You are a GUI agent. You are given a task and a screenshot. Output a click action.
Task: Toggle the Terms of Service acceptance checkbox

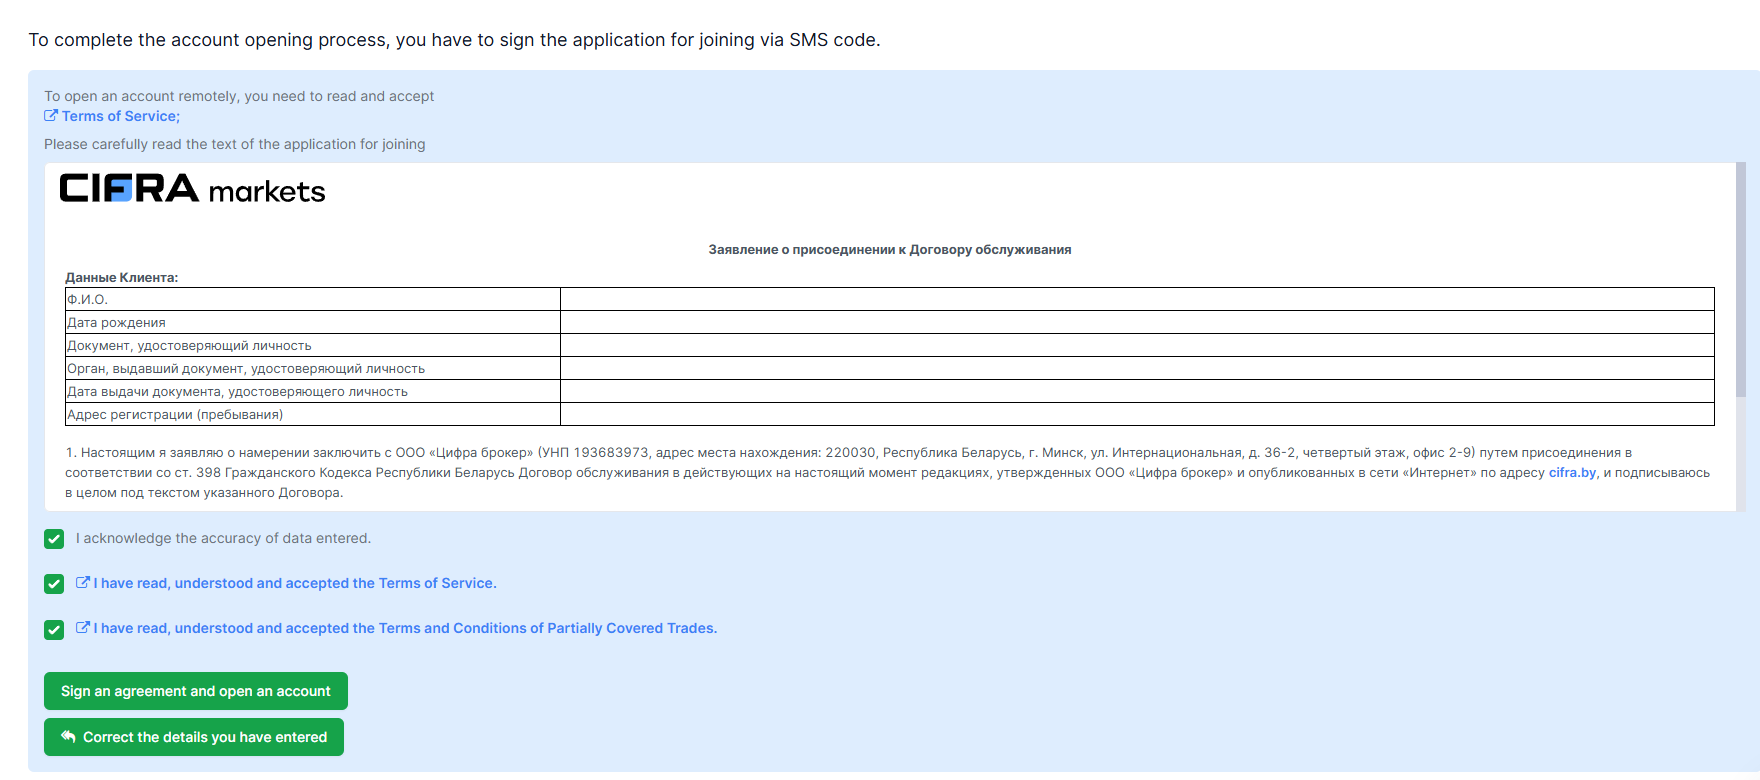54,584
